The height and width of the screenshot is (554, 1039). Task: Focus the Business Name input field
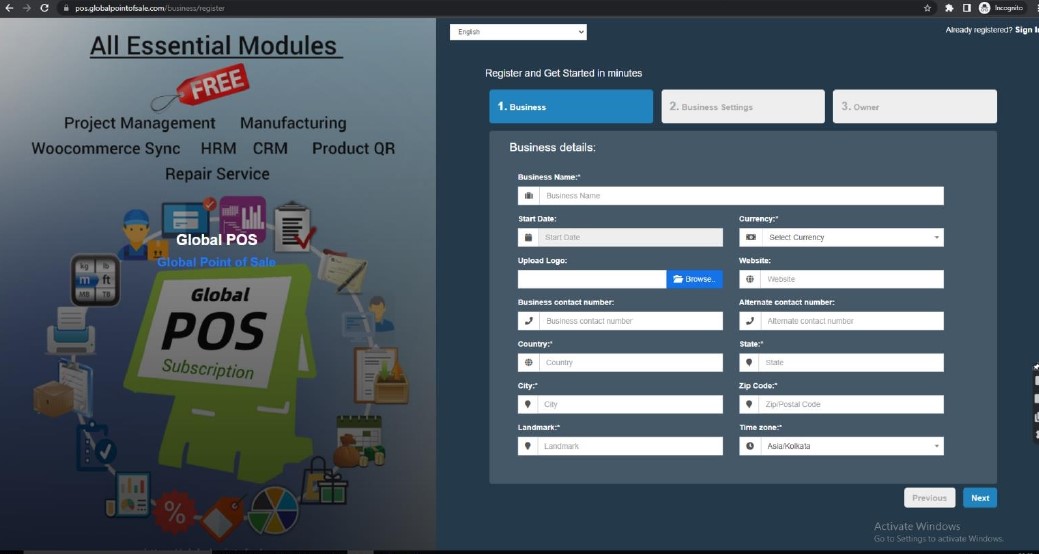click(741, 196)
